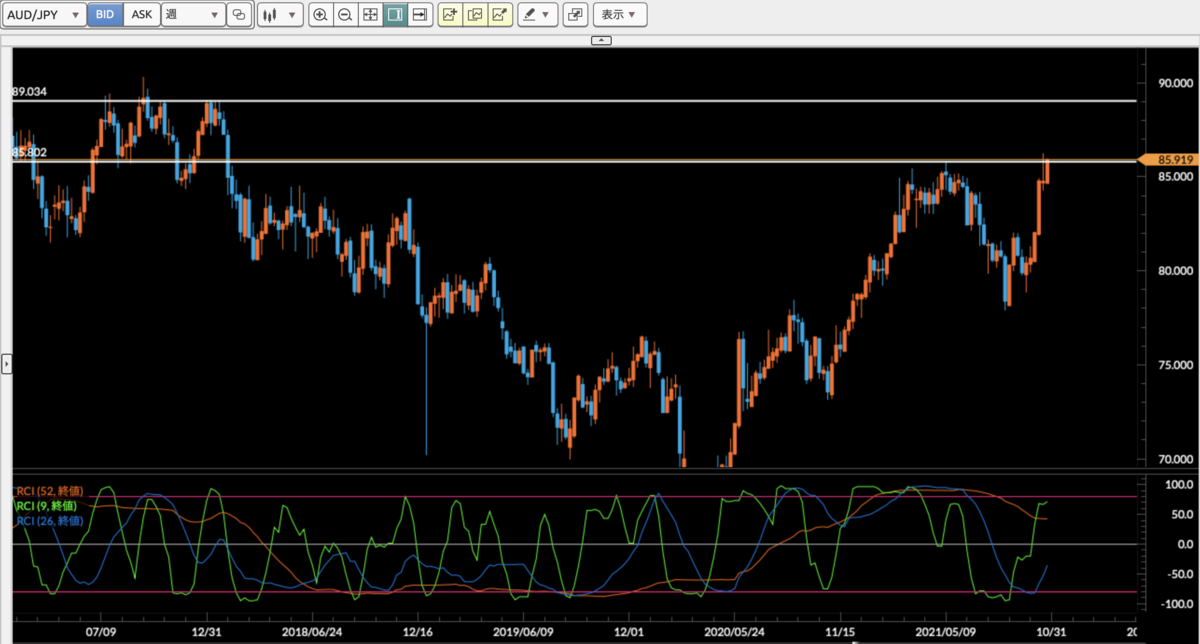
Task: Click the window layout icon beside 表示
Action: [x=575, y=14]
